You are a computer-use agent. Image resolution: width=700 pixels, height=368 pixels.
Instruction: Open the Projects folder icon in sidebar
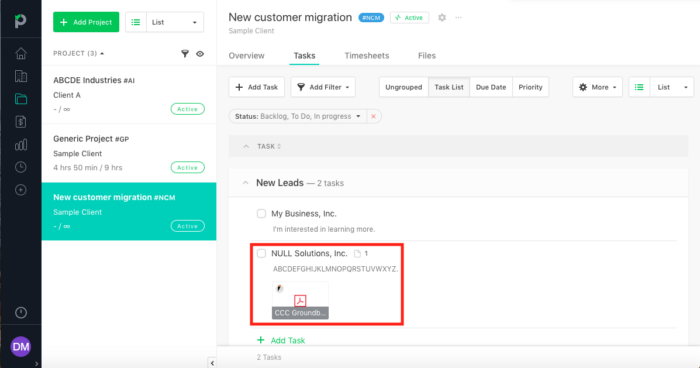21,99
